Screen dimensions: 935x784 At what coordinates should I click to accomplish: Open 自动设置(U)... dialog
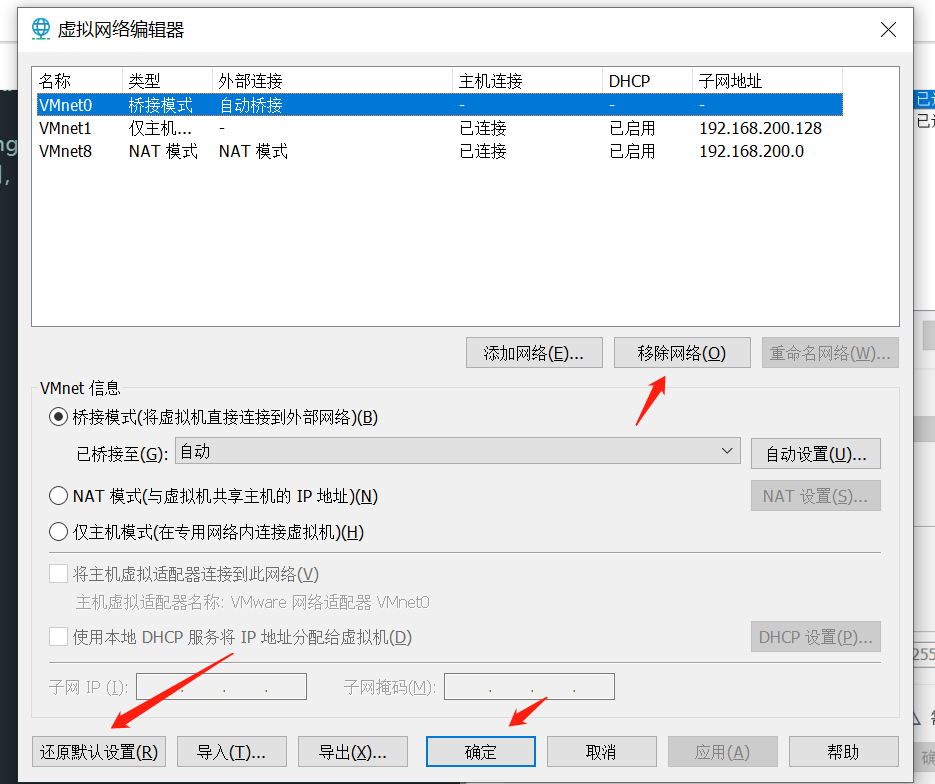pyautogui.click(x=815, y=454)
